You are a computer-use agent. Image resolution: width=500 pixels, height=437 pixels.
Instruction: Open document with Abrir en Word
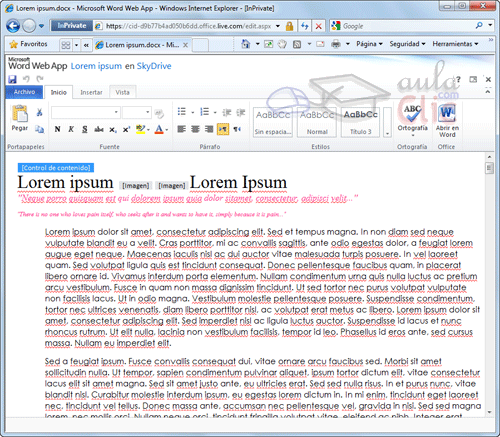point(447,121)
